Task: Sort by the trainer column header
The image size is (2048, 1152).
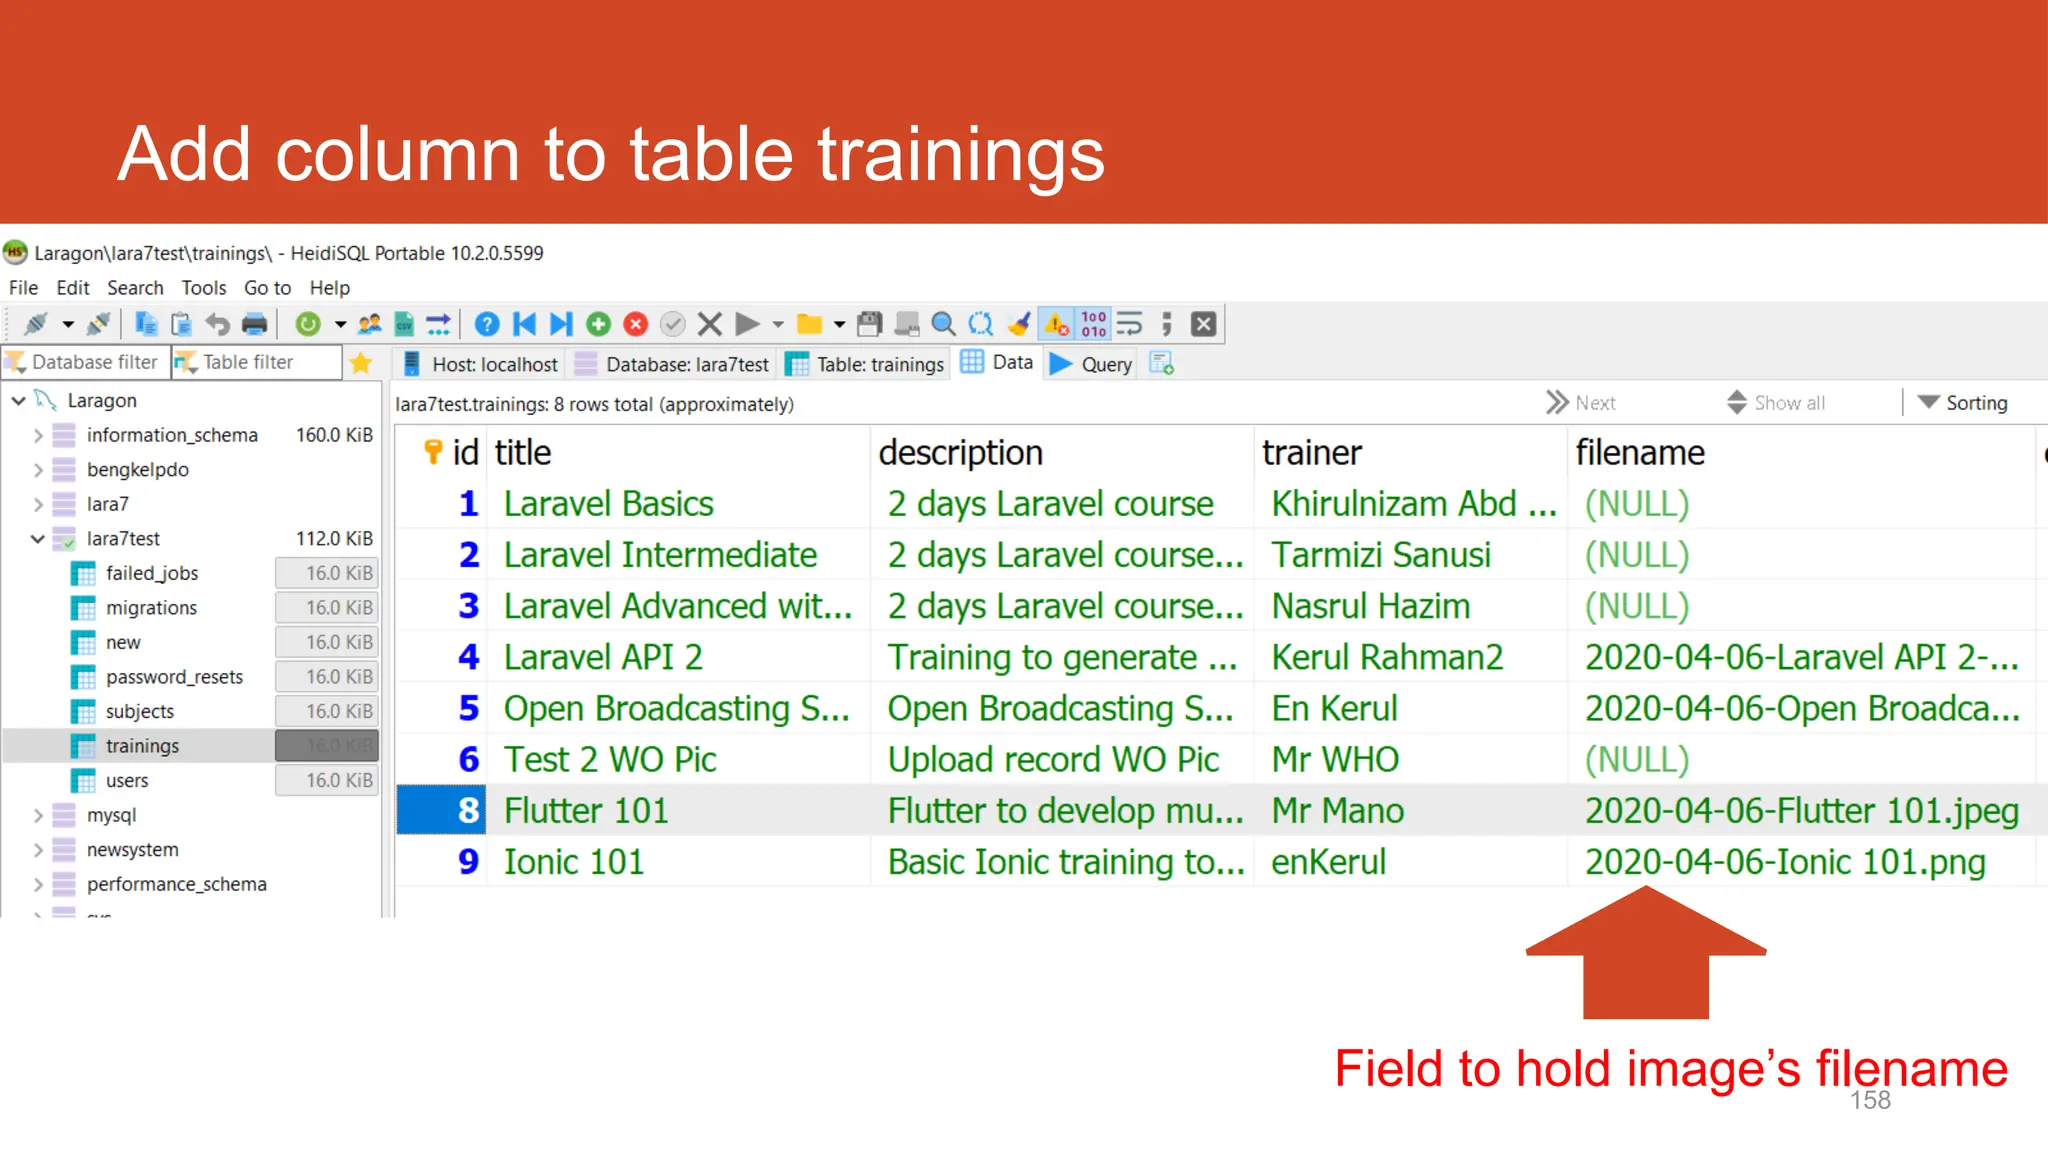Action: pyautogui.click(x=1410, y=453)
